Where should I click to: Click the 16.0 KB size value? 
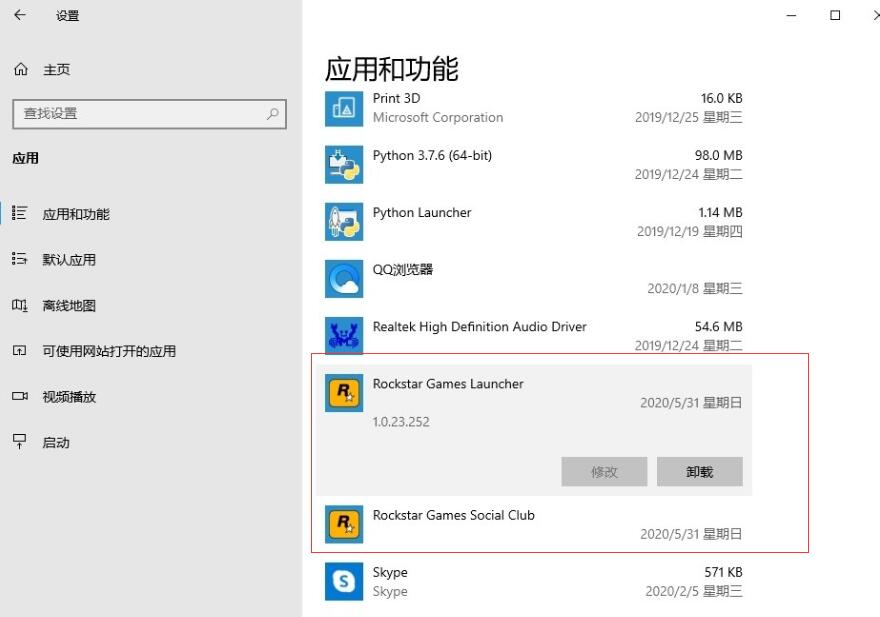tap(721, 98)
